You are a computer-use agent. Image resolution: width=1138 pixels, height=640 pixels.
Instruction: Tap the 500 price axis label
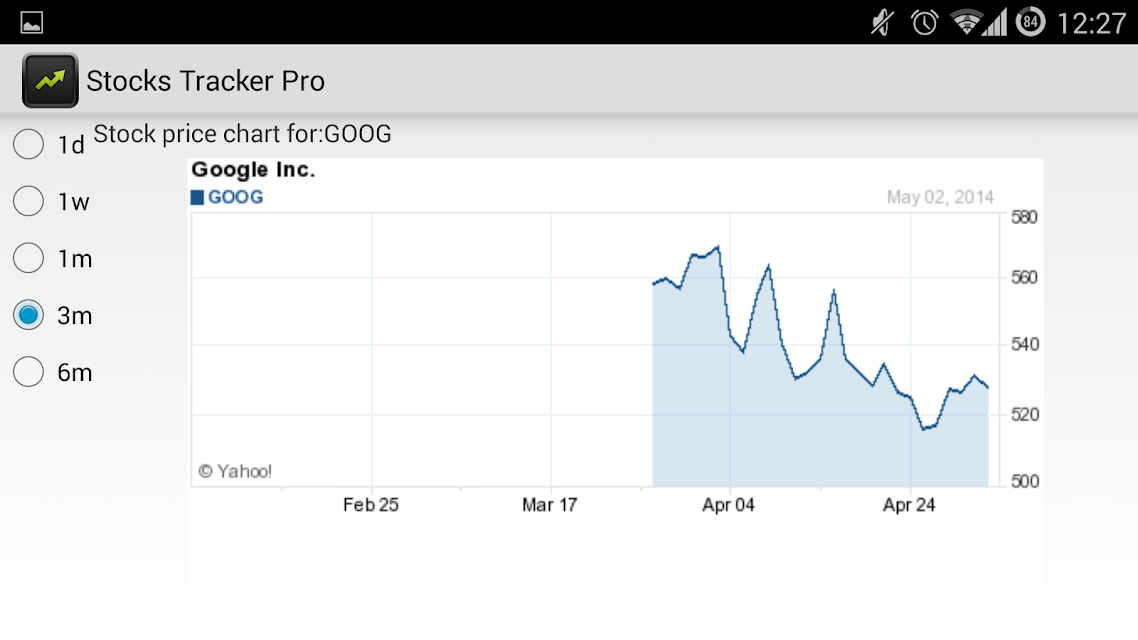click(1025, 481)
